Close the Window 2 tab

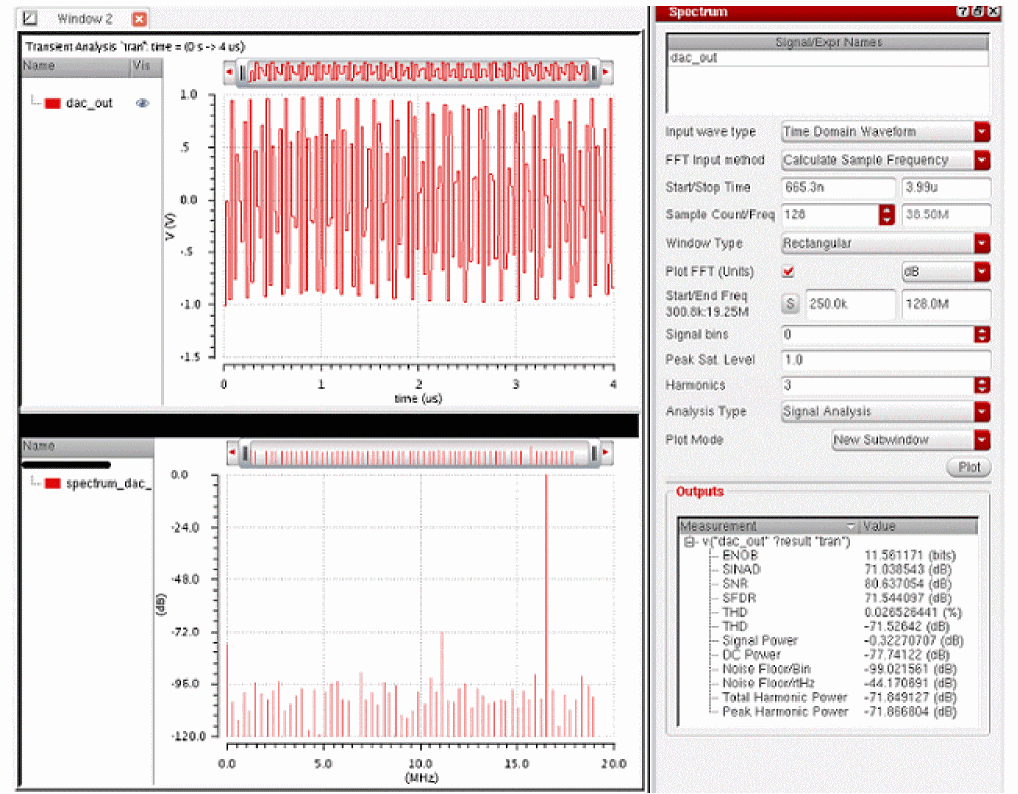(139, 19)
